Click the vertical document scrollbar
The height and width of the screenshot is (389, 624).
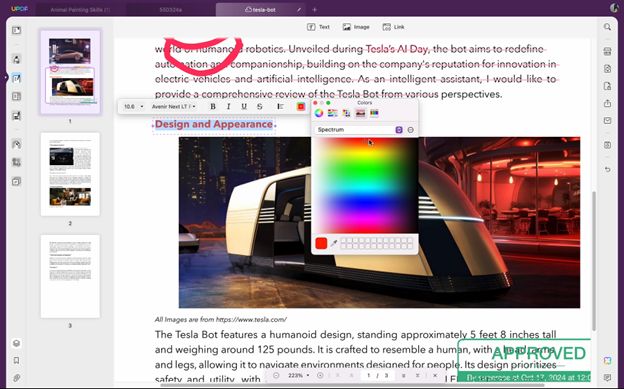[593, 261]
